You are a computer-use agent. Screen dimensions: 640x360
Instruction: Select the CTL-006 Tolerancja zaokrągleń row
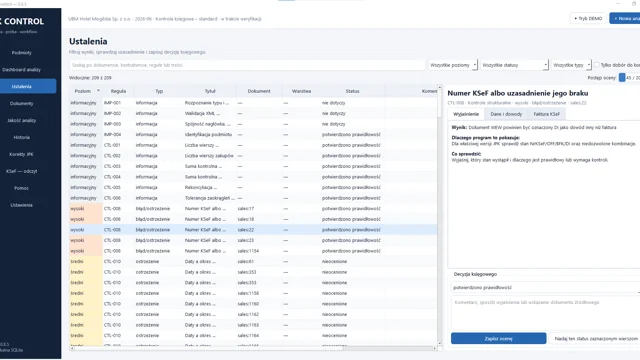coord(253,198)
